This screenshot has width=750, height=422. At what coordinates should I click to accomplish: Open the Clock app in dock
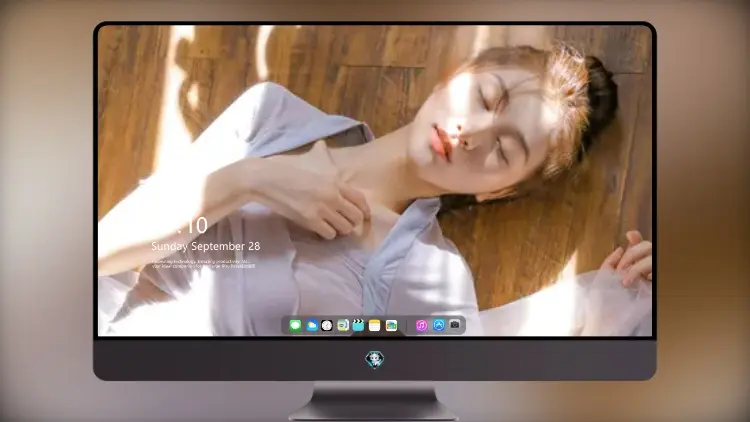(327, 325)
